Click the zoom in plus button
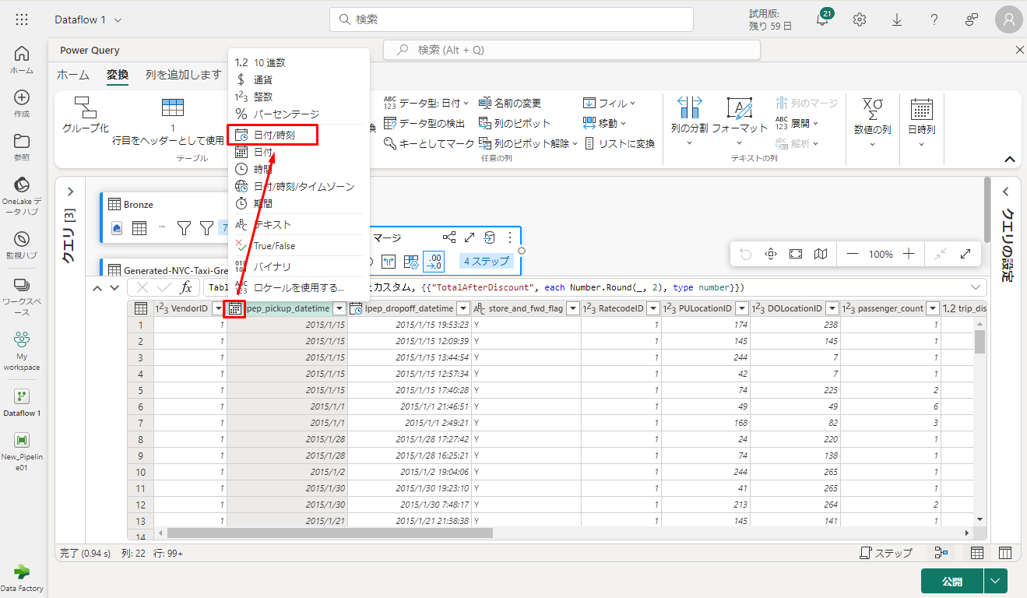1027x598 pixels. coord(908,254)
